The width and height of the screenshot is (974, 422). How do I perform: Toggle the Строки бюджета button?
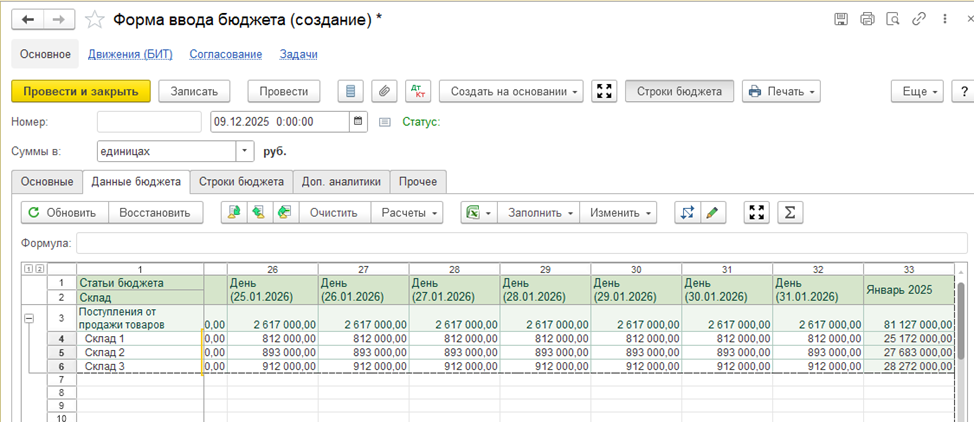coord(680,91)
